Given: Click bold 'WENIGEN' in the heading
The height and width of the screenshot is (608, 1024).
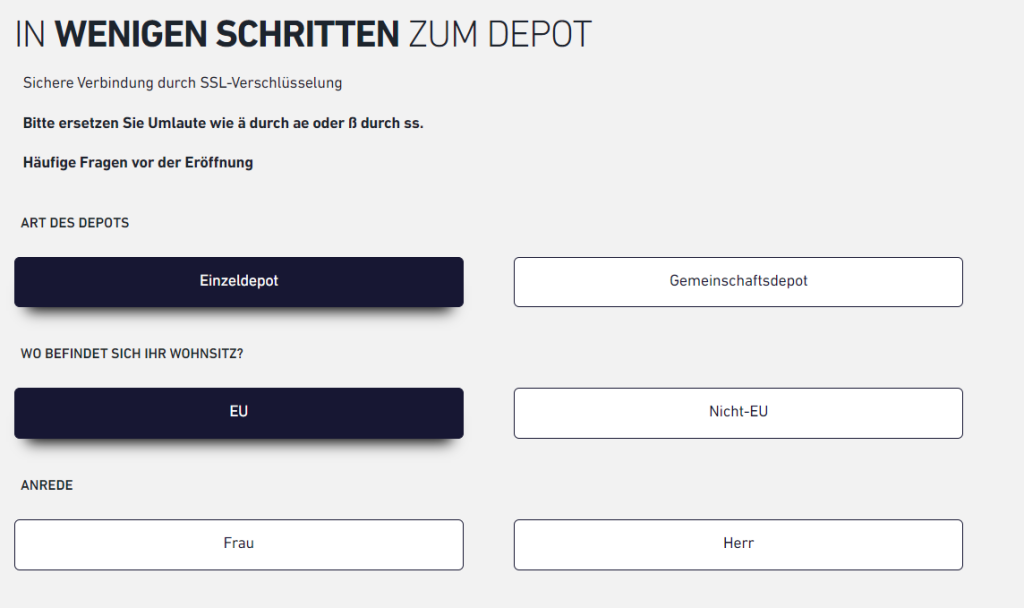Looking at the screenshot, I should click(128, 35).
